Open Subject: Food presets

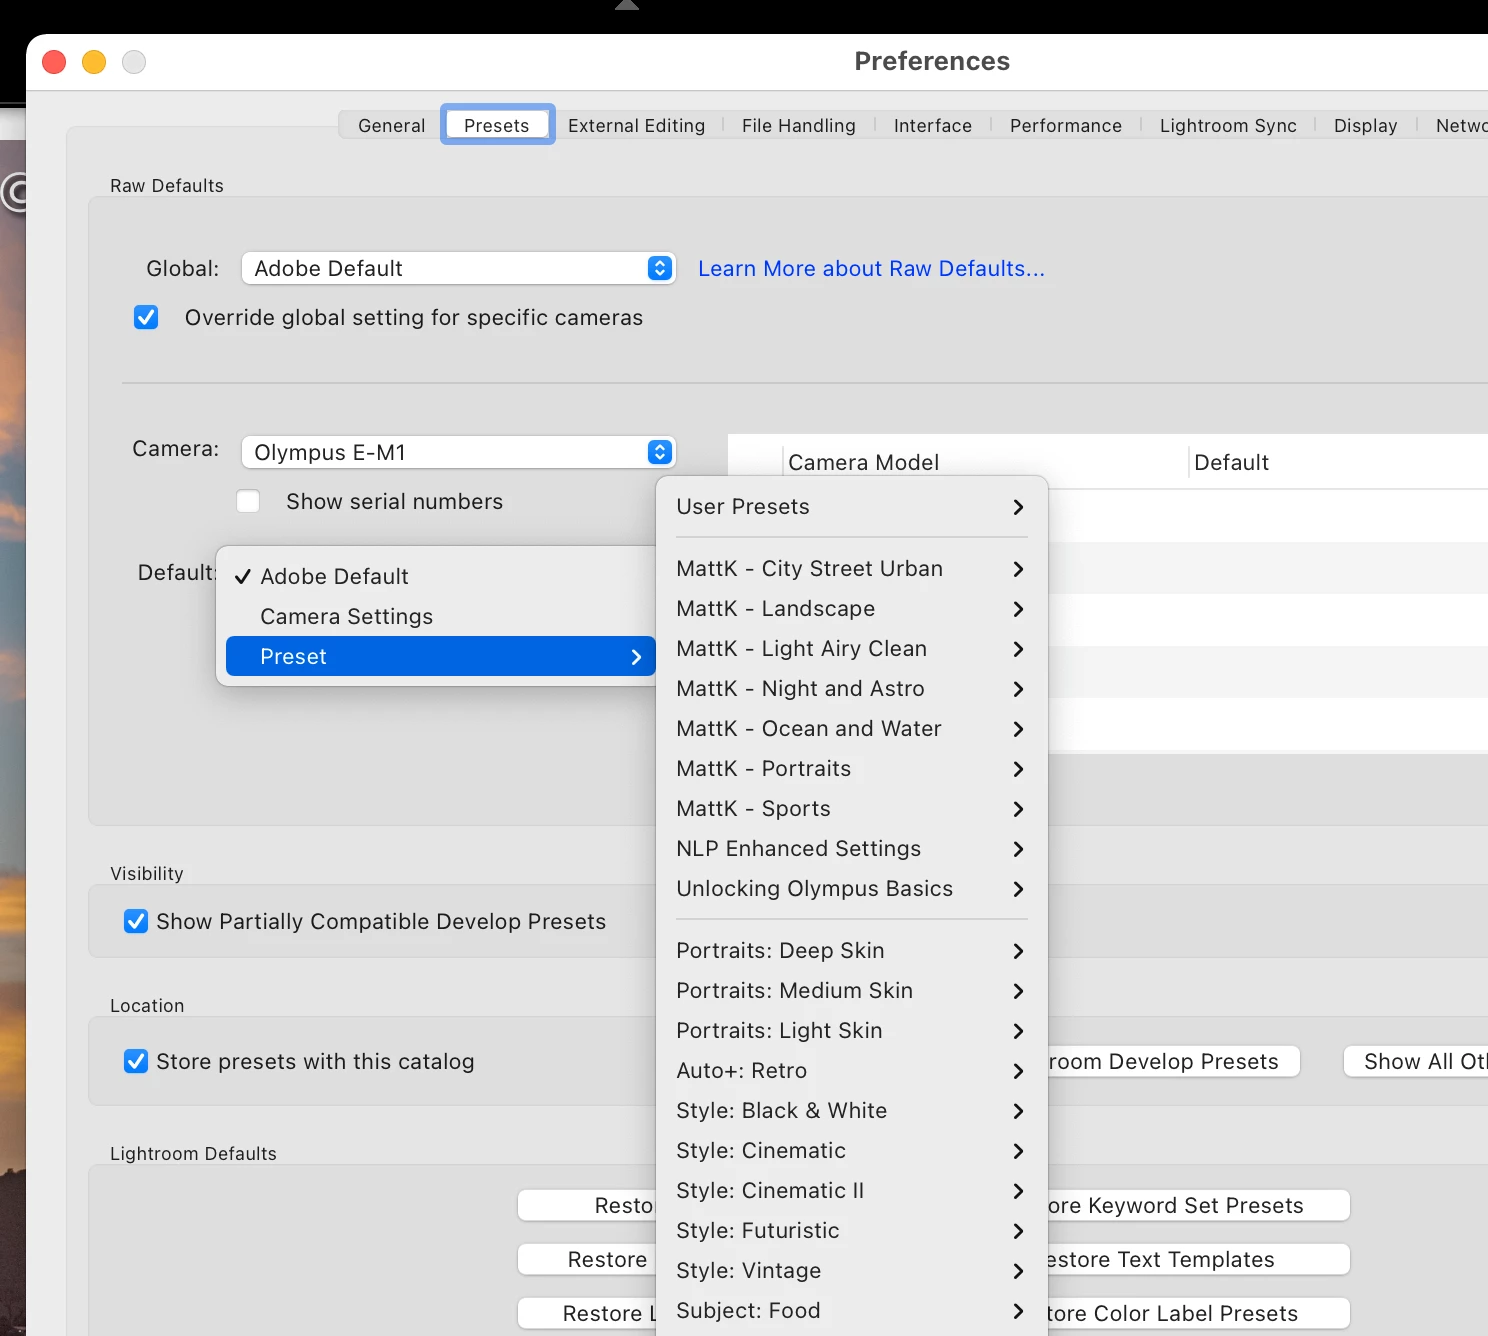pyautogui.click(x=851, y=1310)
